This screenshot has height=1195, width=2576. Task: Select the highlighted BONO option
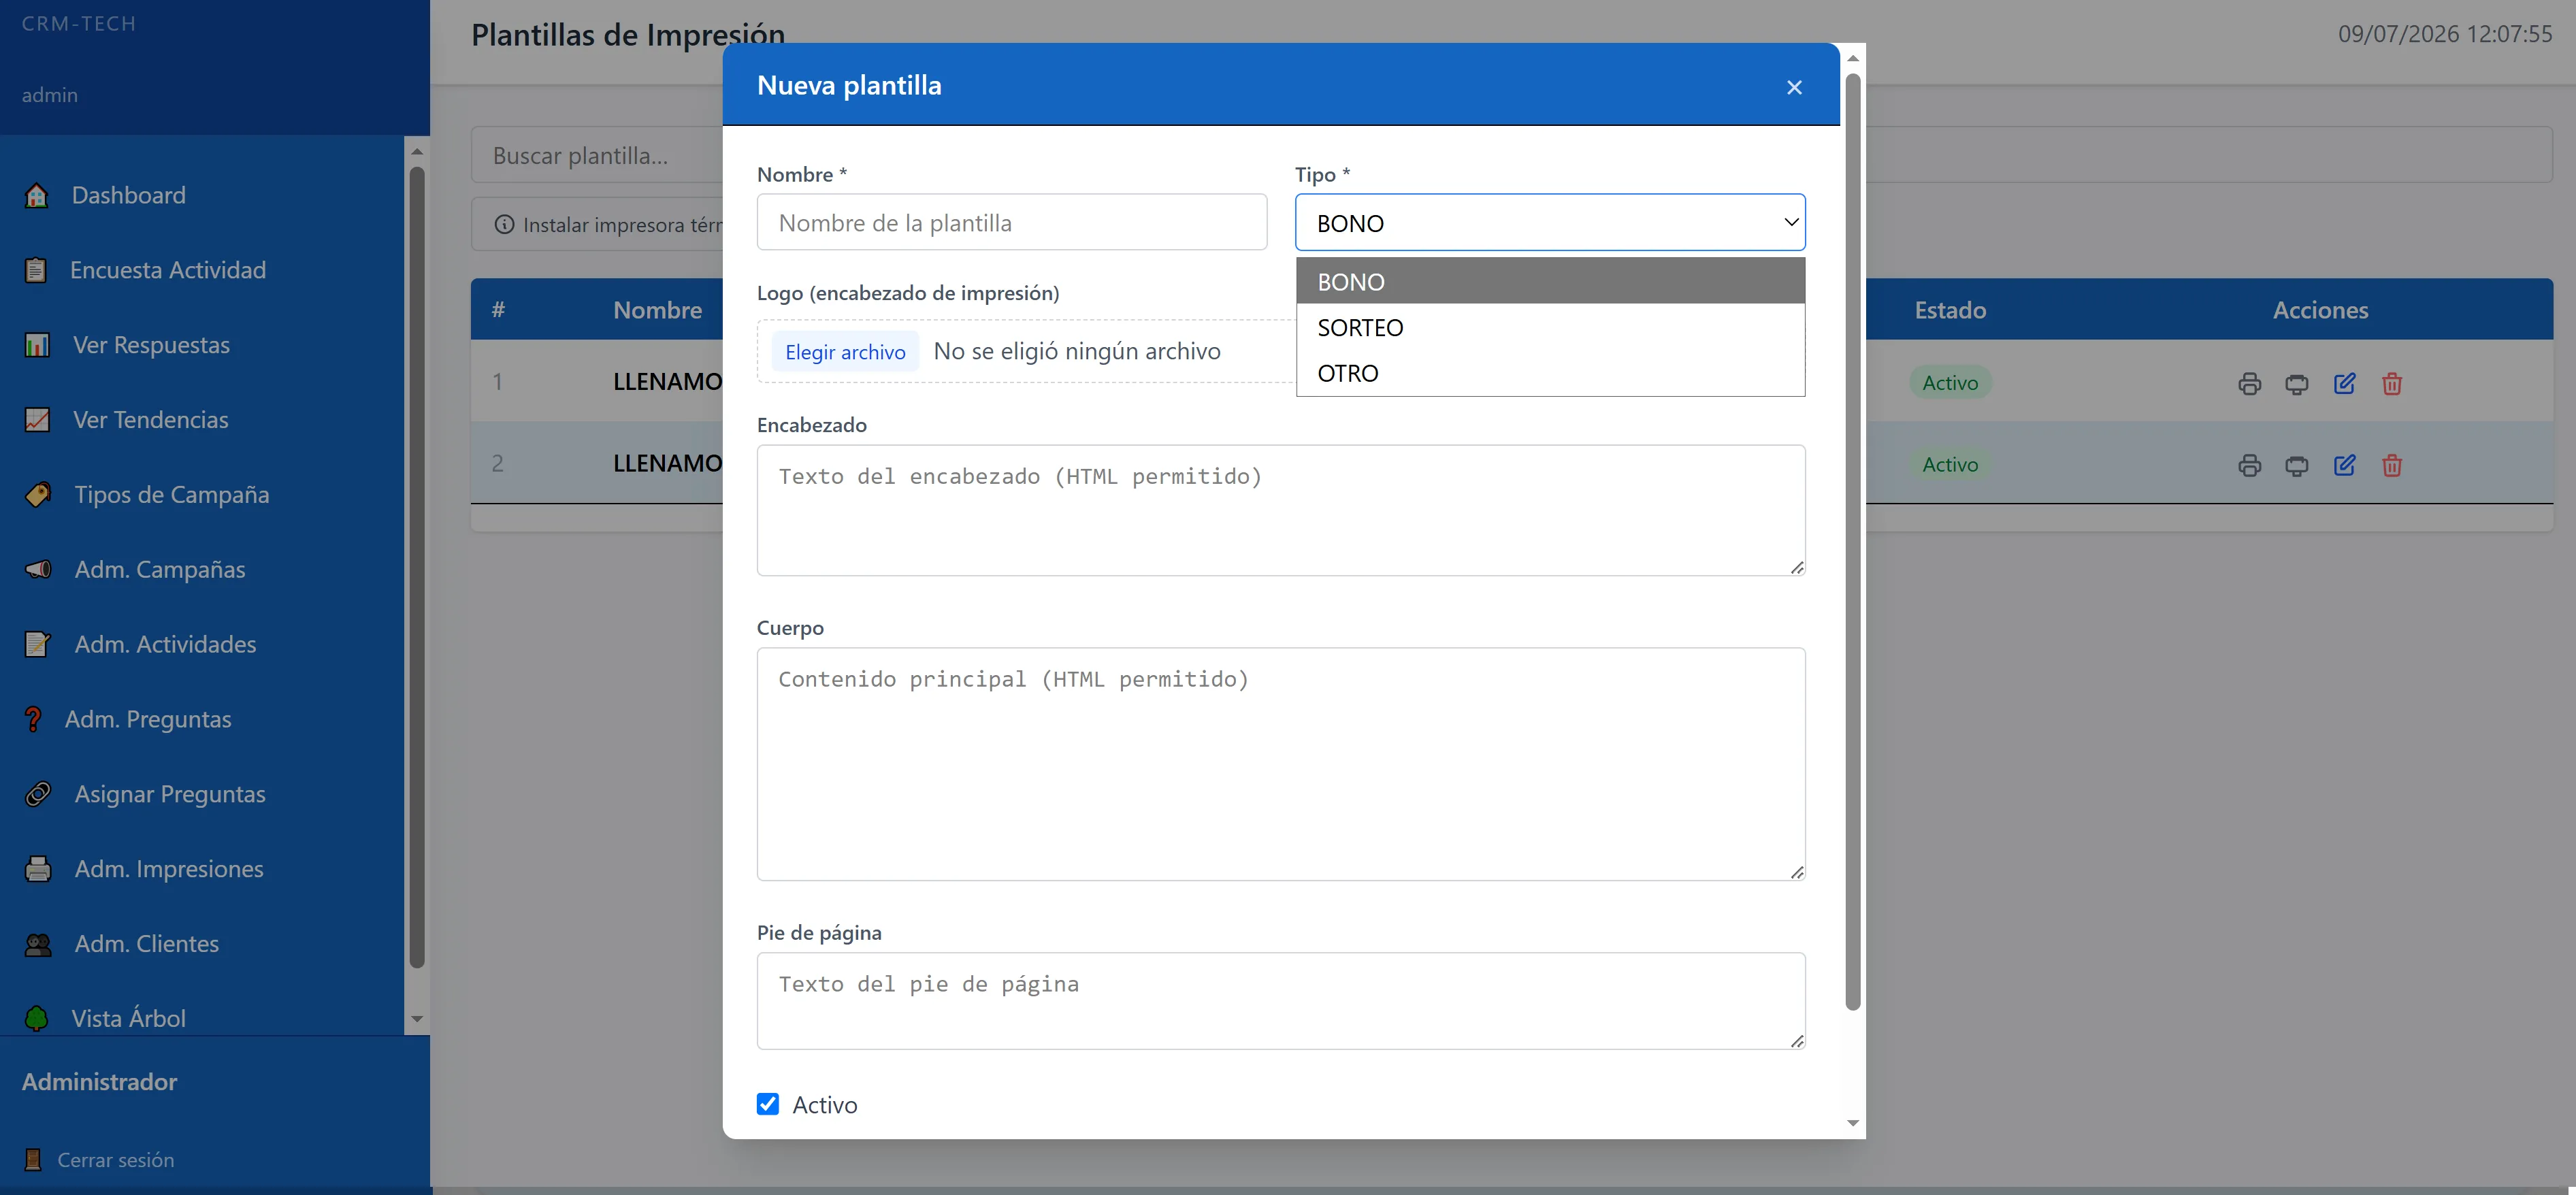[x=1550, y=281]
